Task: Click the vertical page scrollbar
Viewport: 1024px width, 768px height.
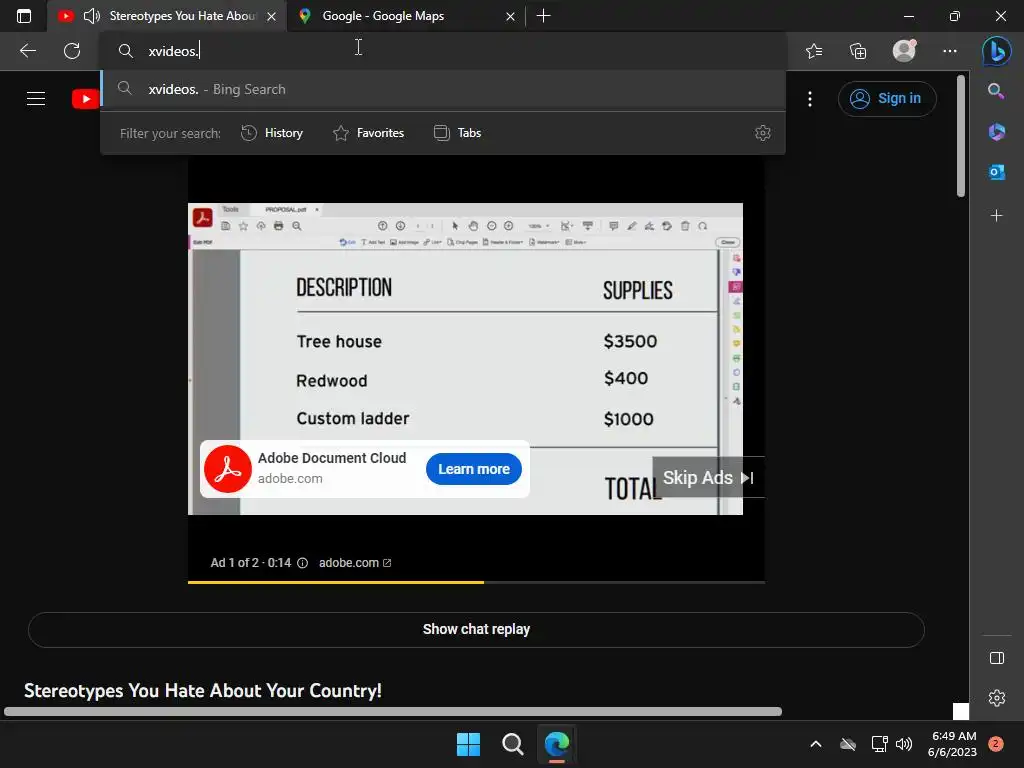Action: click(x=960, y=136)
